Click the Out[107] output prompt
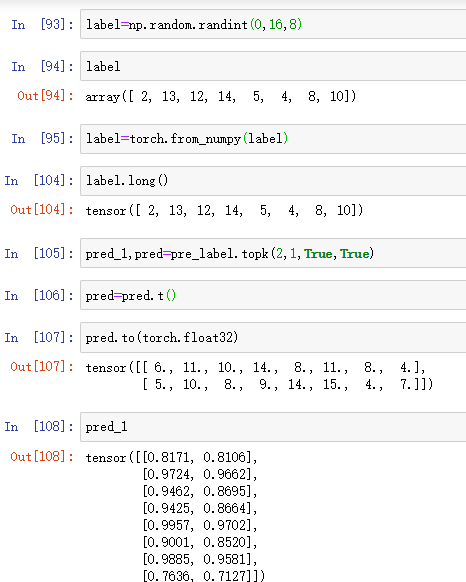 point(42,367)
